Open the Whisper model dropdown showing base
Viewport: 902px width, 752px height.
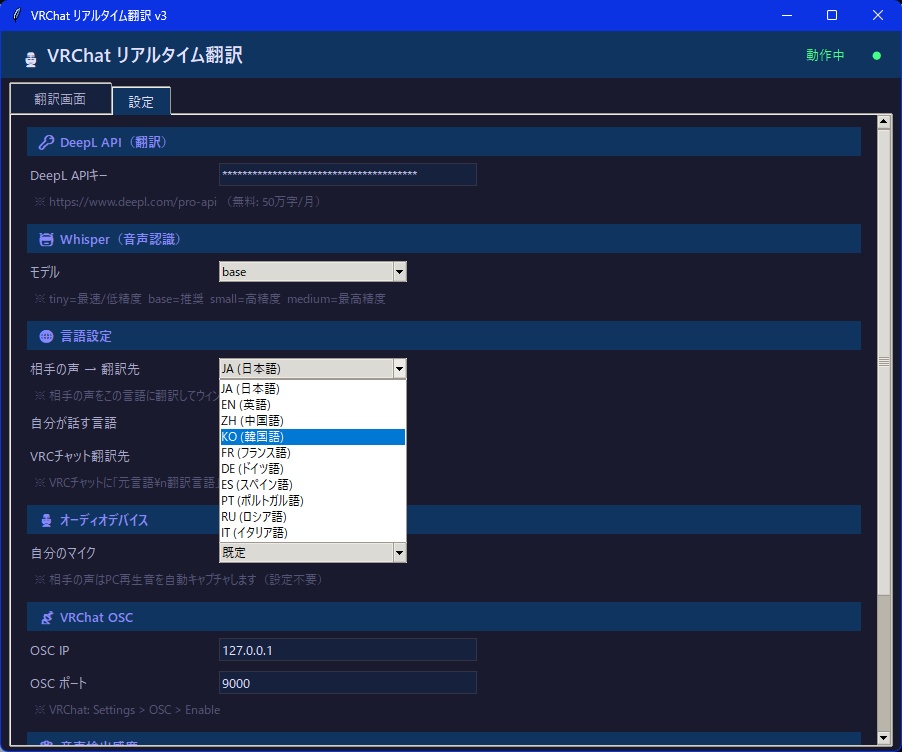tap(398, 271)
